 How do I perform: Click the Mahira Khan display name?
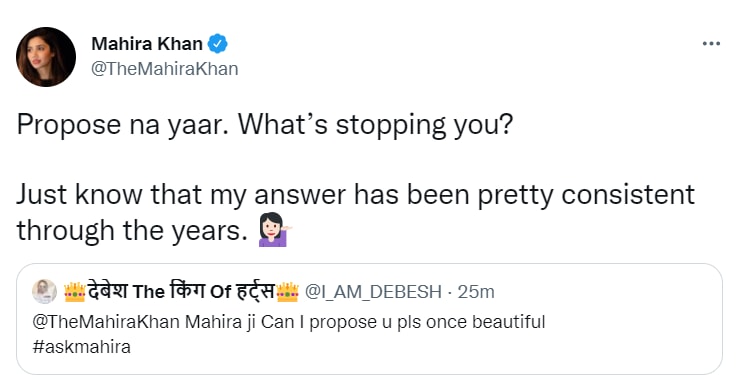pyautogui.click(x=147, y=44)
